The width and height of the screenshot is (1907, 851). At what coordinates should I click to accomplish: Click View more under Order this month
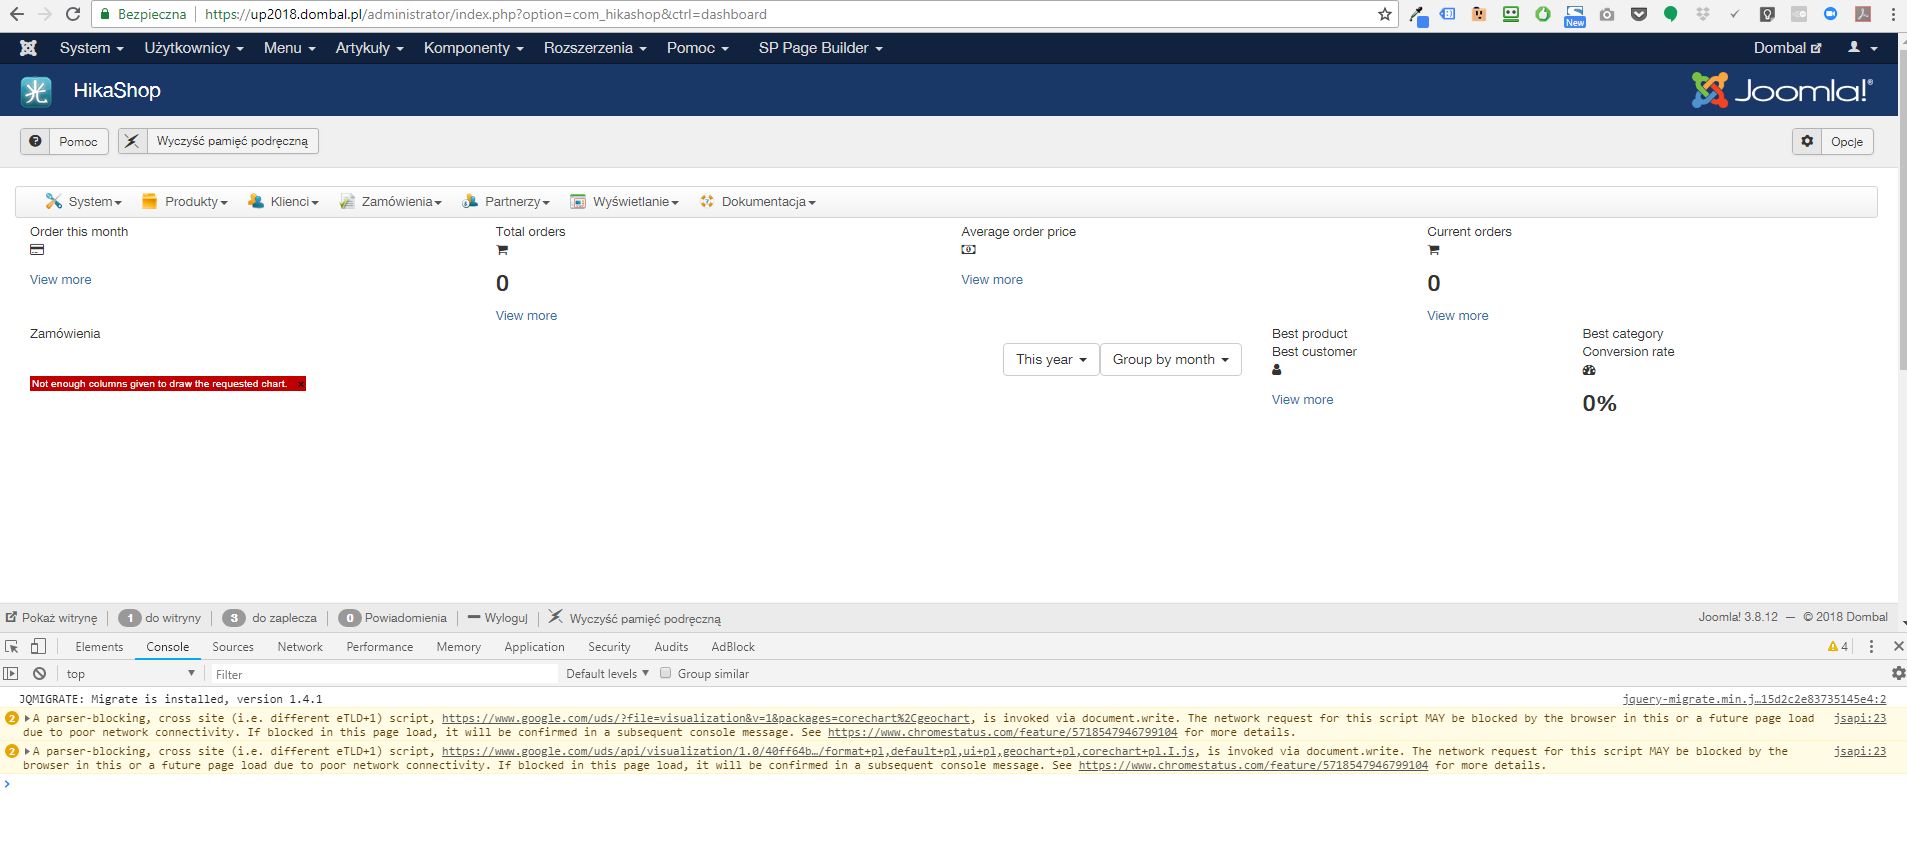point(61,280)
